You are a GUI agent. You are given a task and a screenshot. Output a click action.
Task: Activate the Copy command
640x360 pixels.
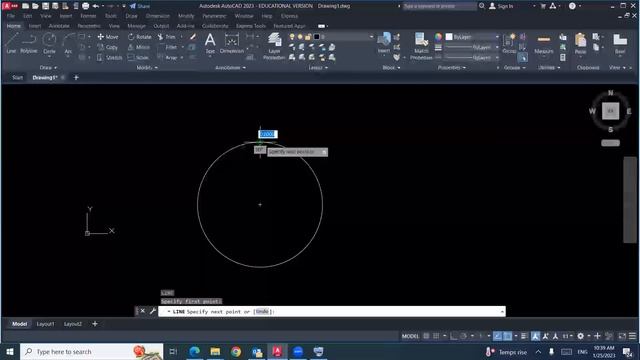tap(108, 47)
